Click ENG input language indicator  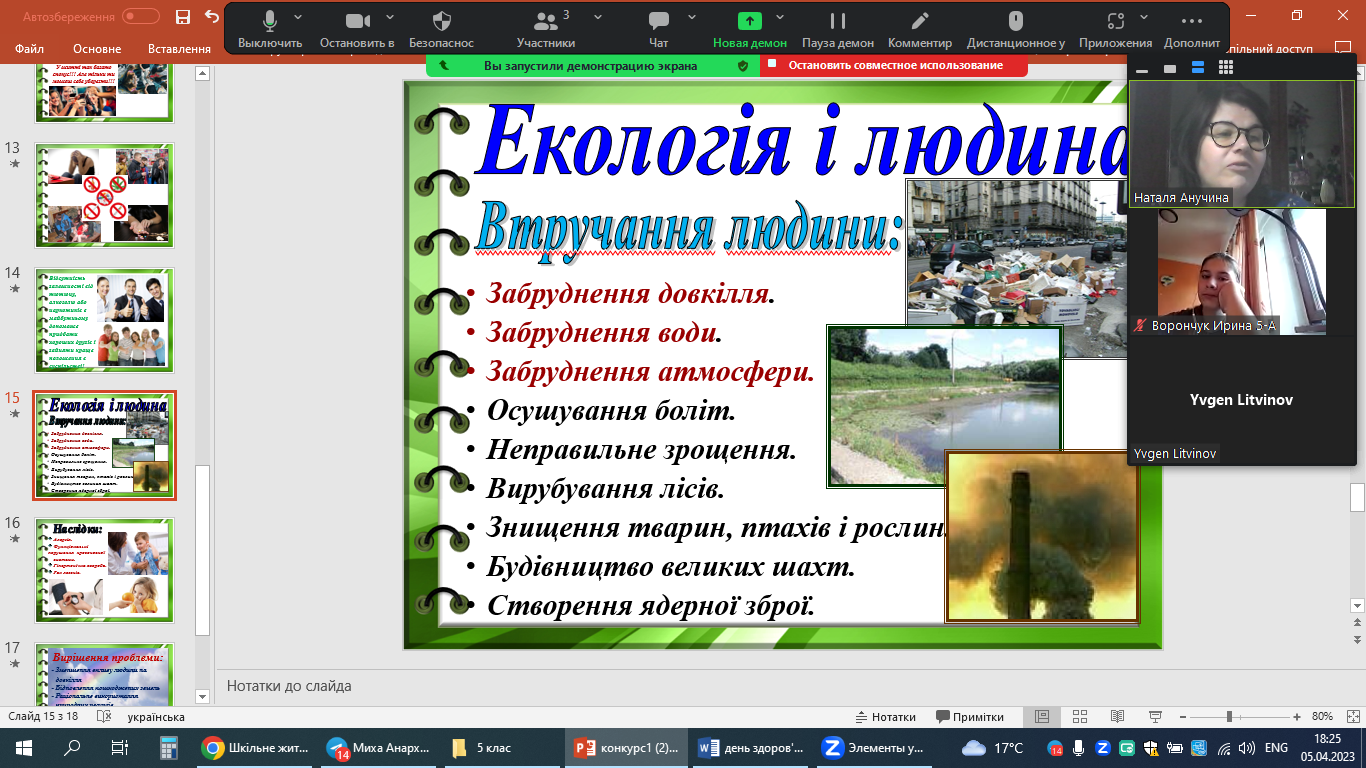point(1276,748)
